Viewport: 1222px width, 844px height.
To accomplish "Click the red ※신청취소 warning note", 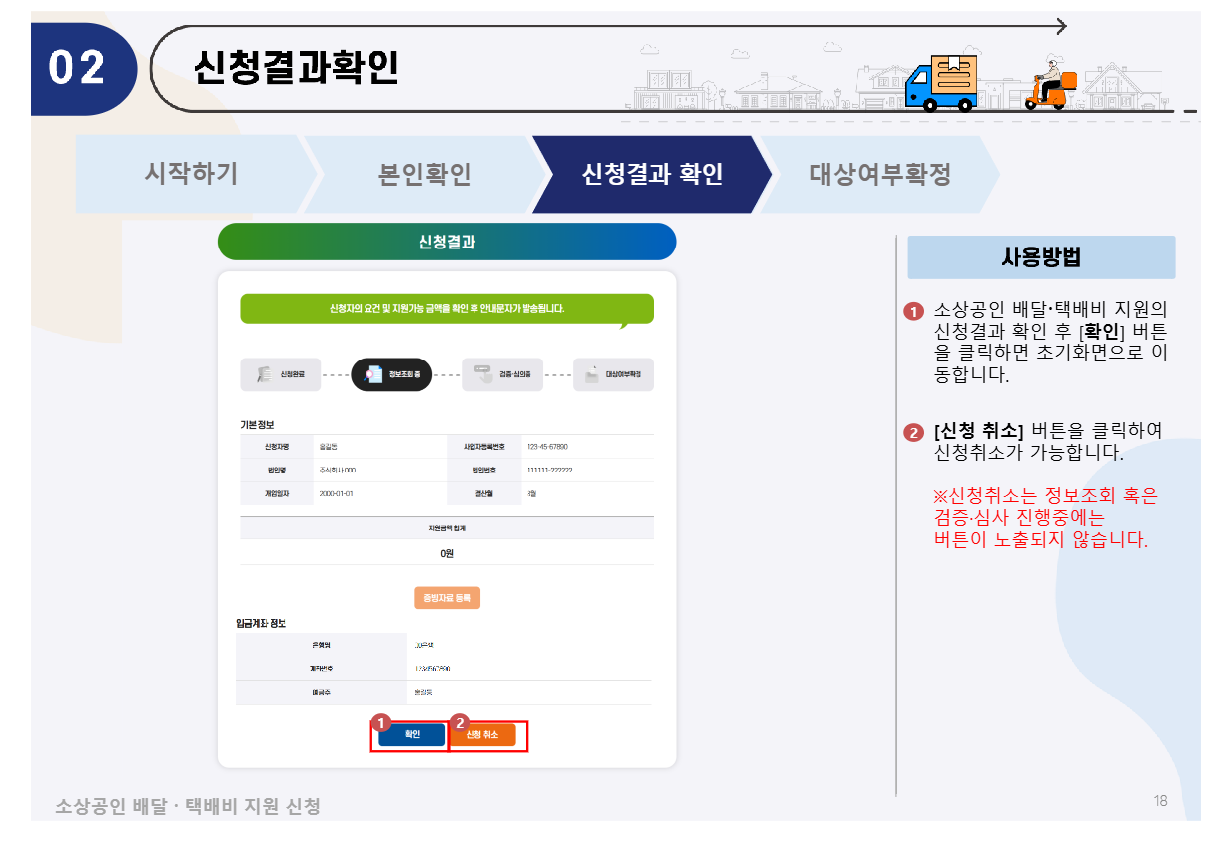I will [x=1045, y=518].
